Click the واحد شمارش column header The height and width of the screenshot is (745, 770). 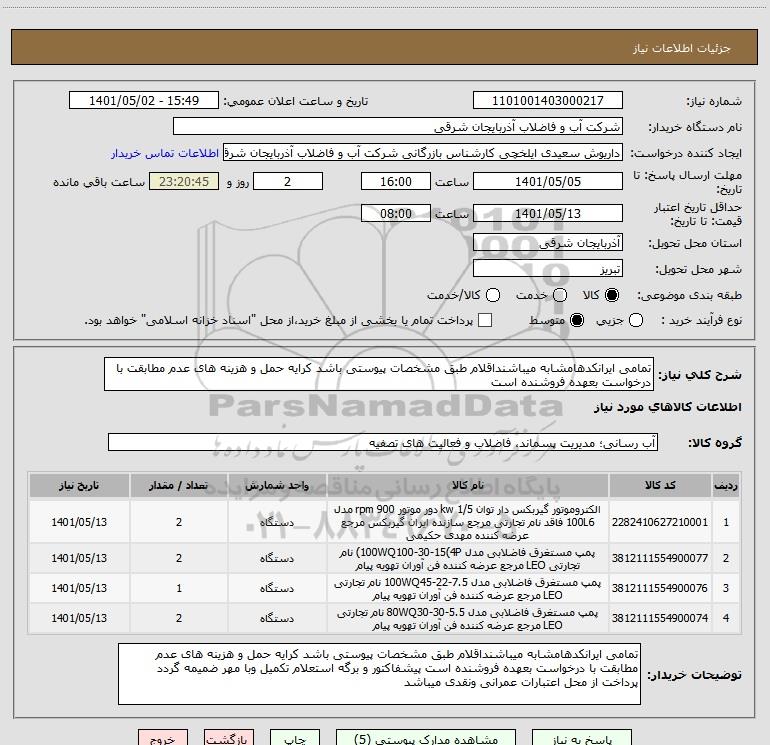(x=277, y=485)
